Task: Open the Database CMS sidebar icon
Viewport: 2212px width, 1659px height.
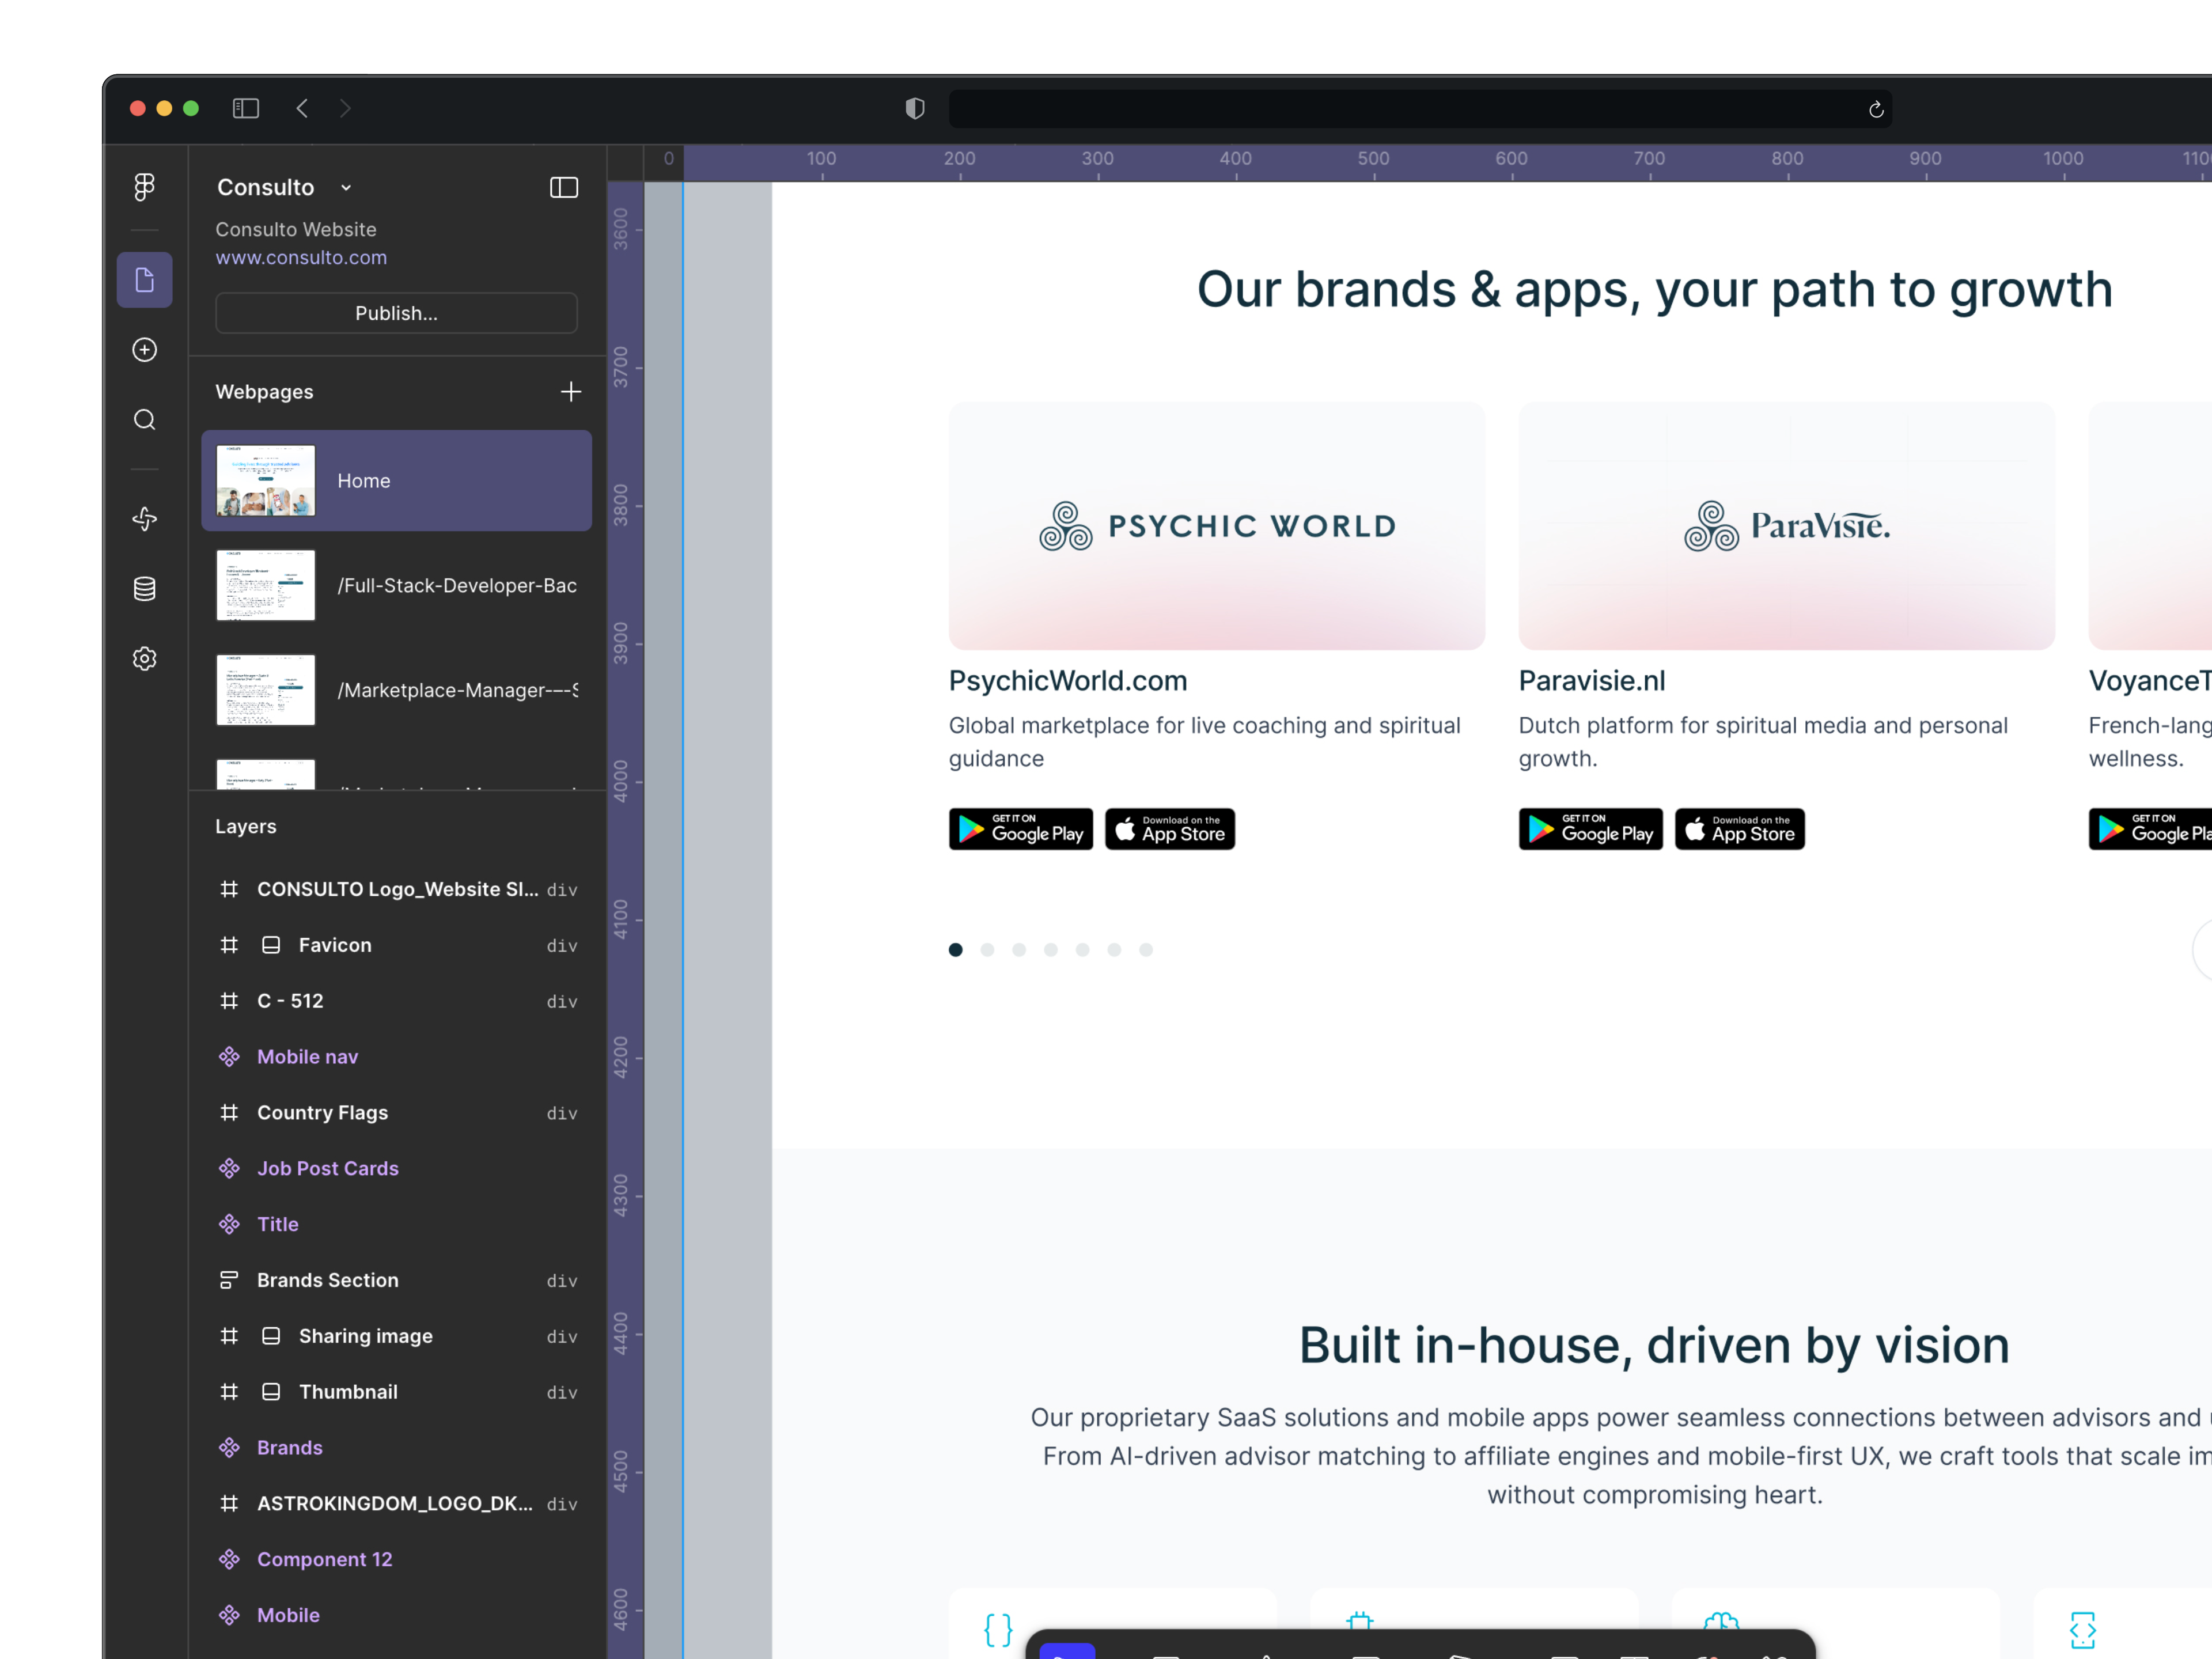Action: pyautogui.click(x=145, y=589)
